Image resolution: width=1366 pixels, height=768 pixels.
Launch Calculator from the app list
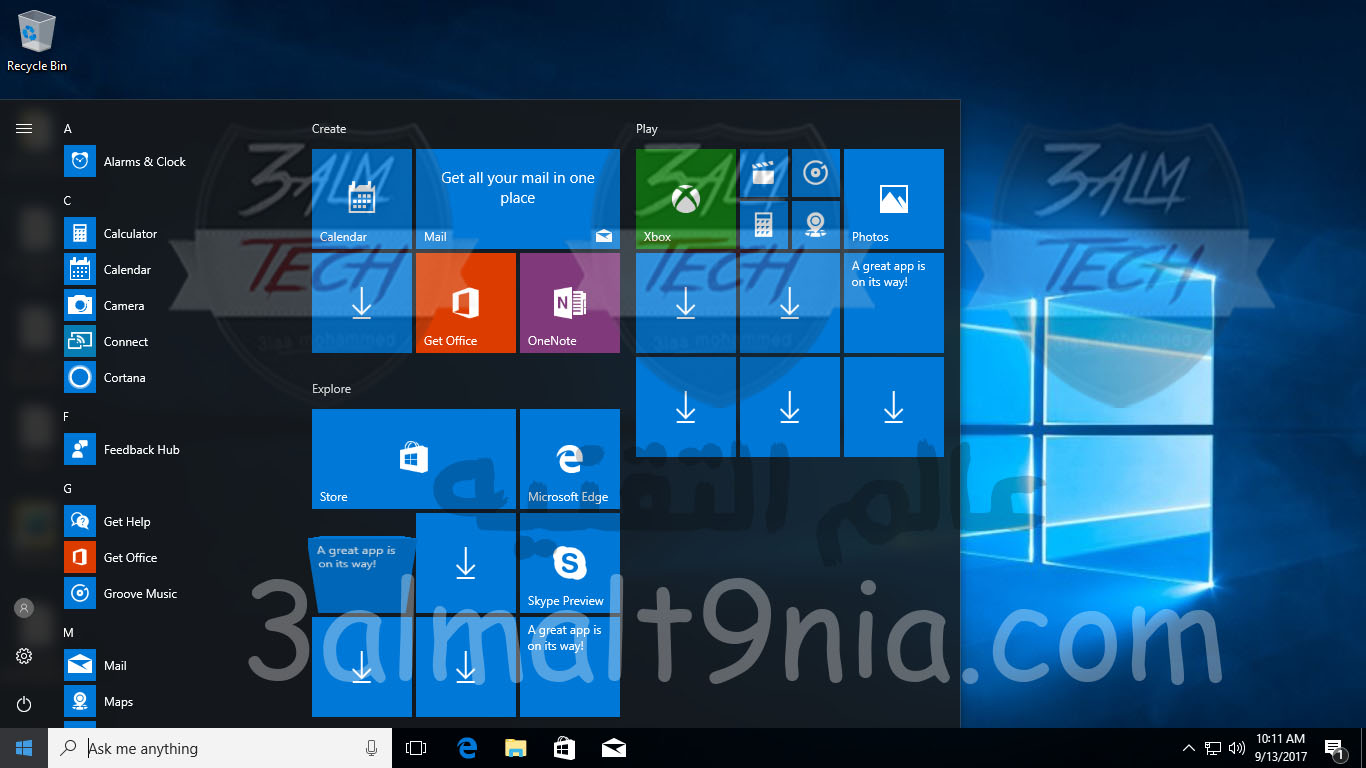click(170, 234)
